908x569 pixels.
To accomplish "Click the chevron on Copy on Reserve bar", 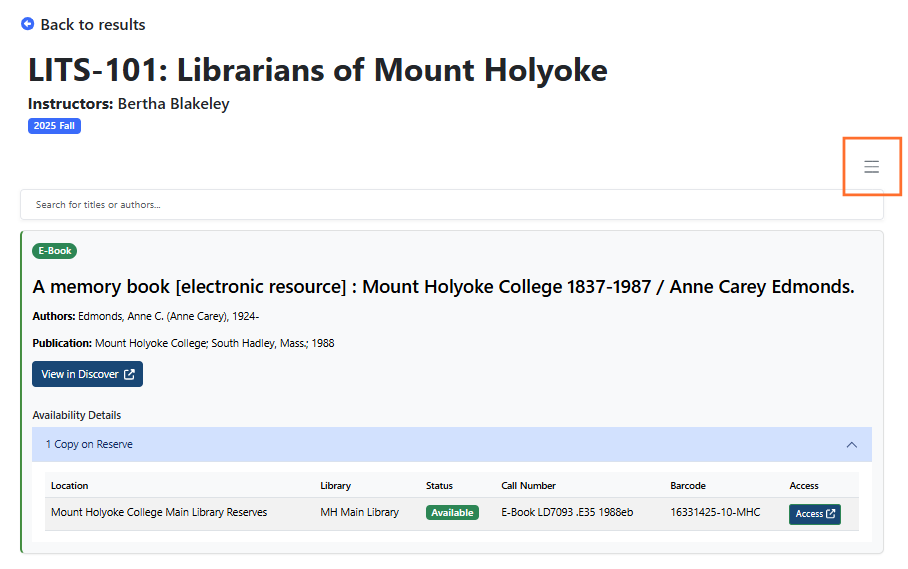I will pyautogui.click(x=851, y=445).
